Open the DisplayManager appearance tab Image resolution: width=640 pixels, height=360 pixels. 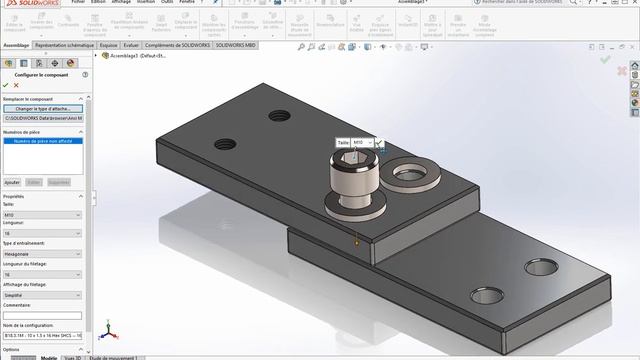click(x=70, y=63)
